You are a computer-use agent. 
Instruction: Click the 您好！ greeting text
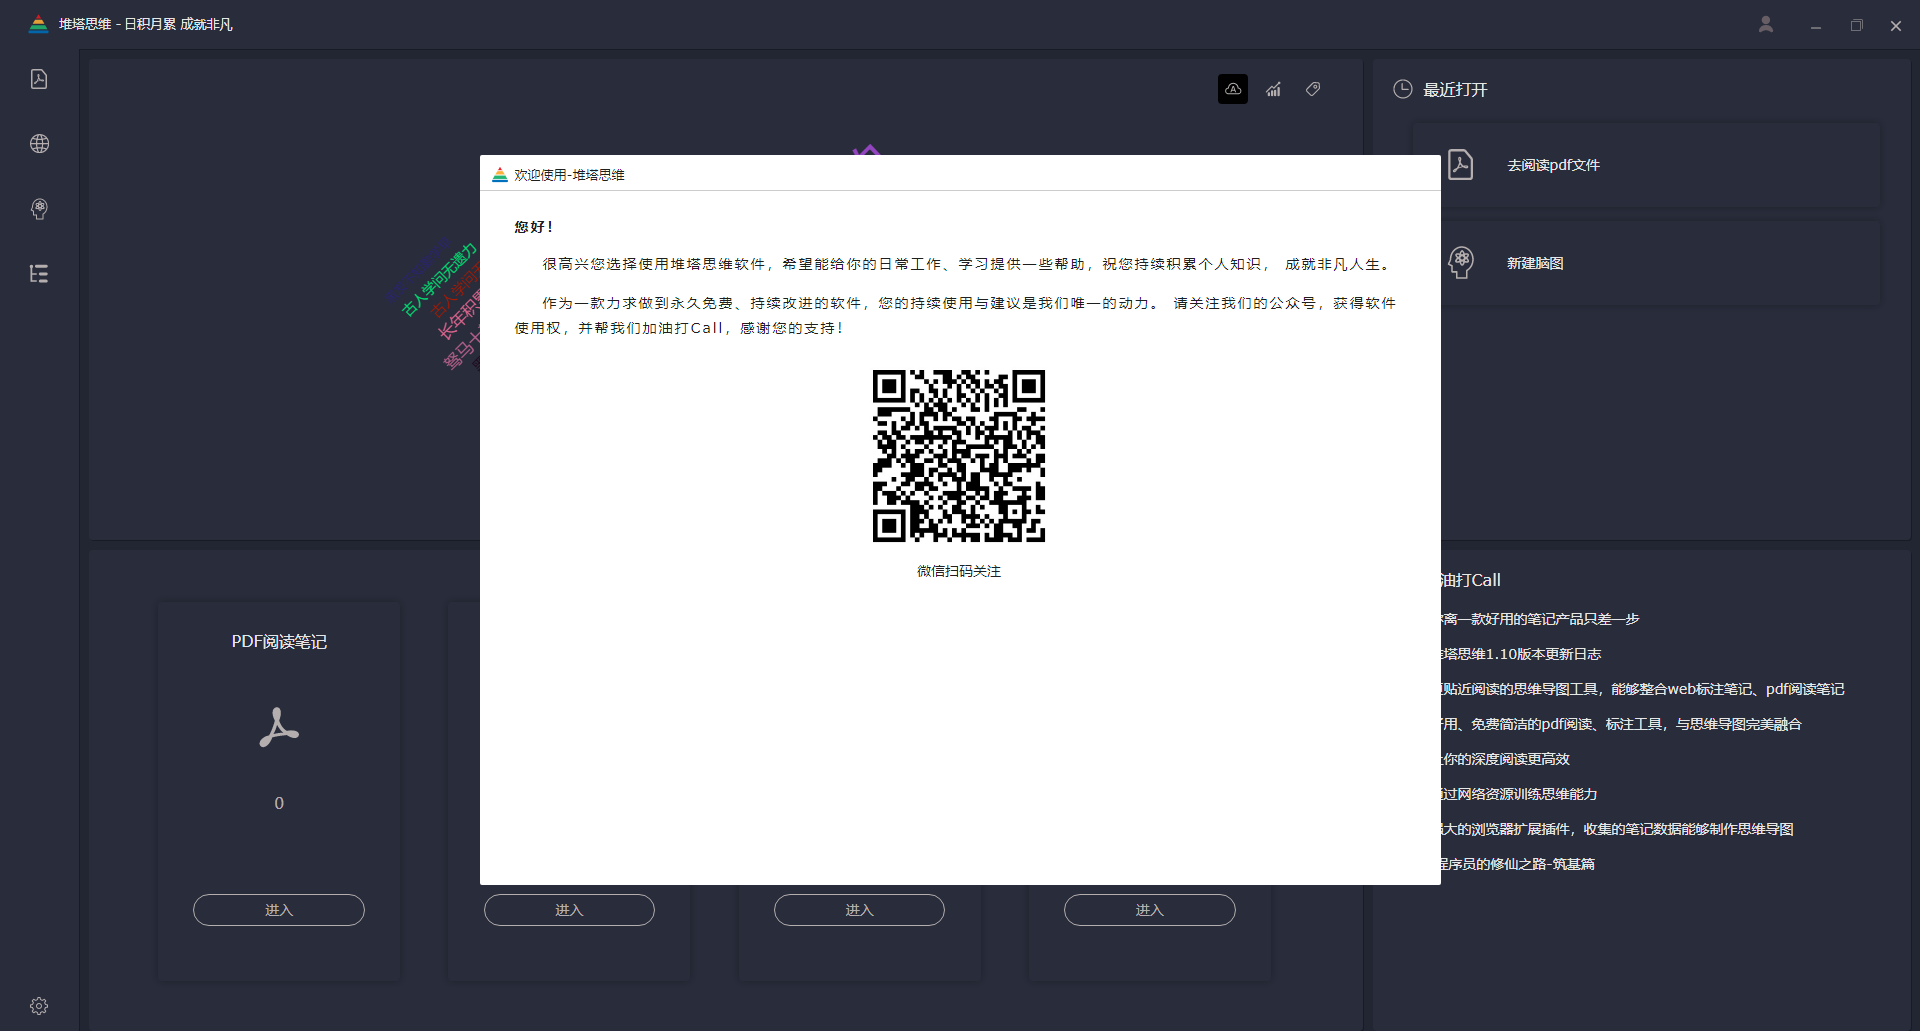pos(533,227)
